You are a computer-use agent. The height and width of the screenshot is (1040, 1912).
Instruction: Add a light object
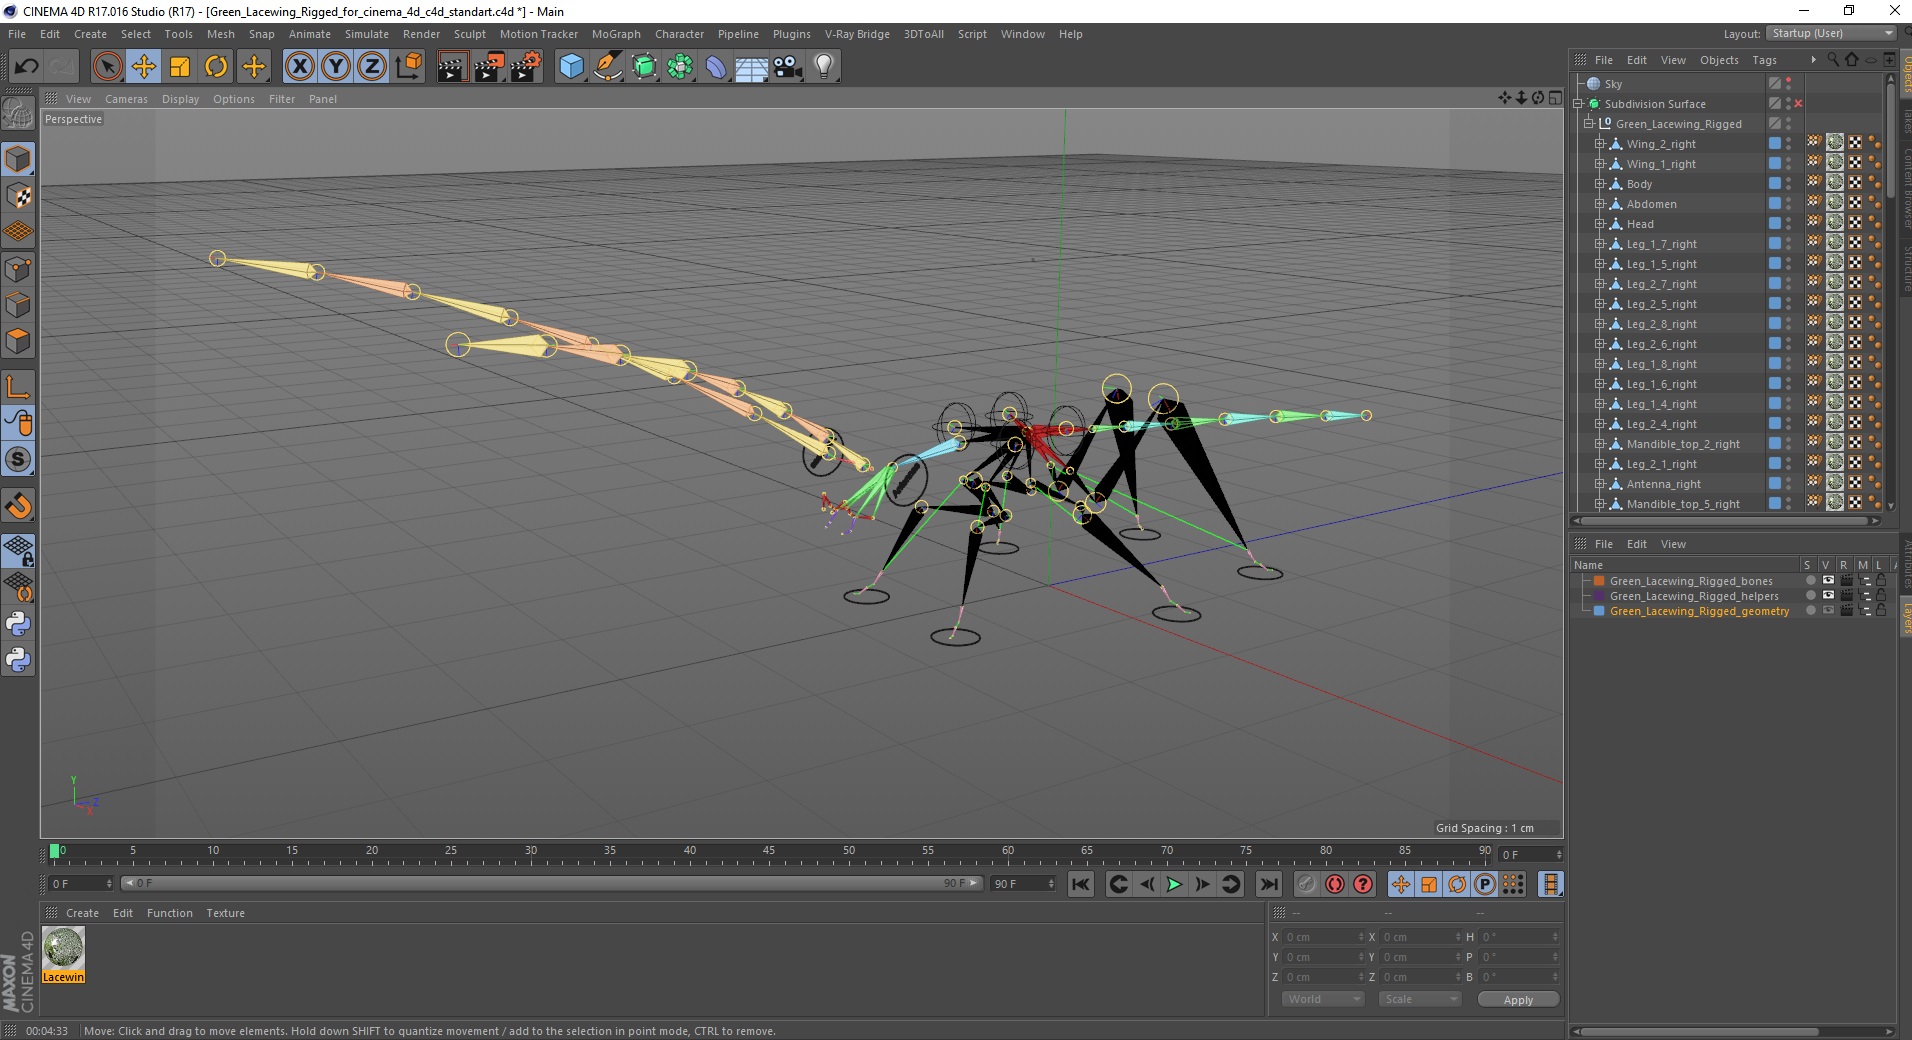[x=824, y=67]
